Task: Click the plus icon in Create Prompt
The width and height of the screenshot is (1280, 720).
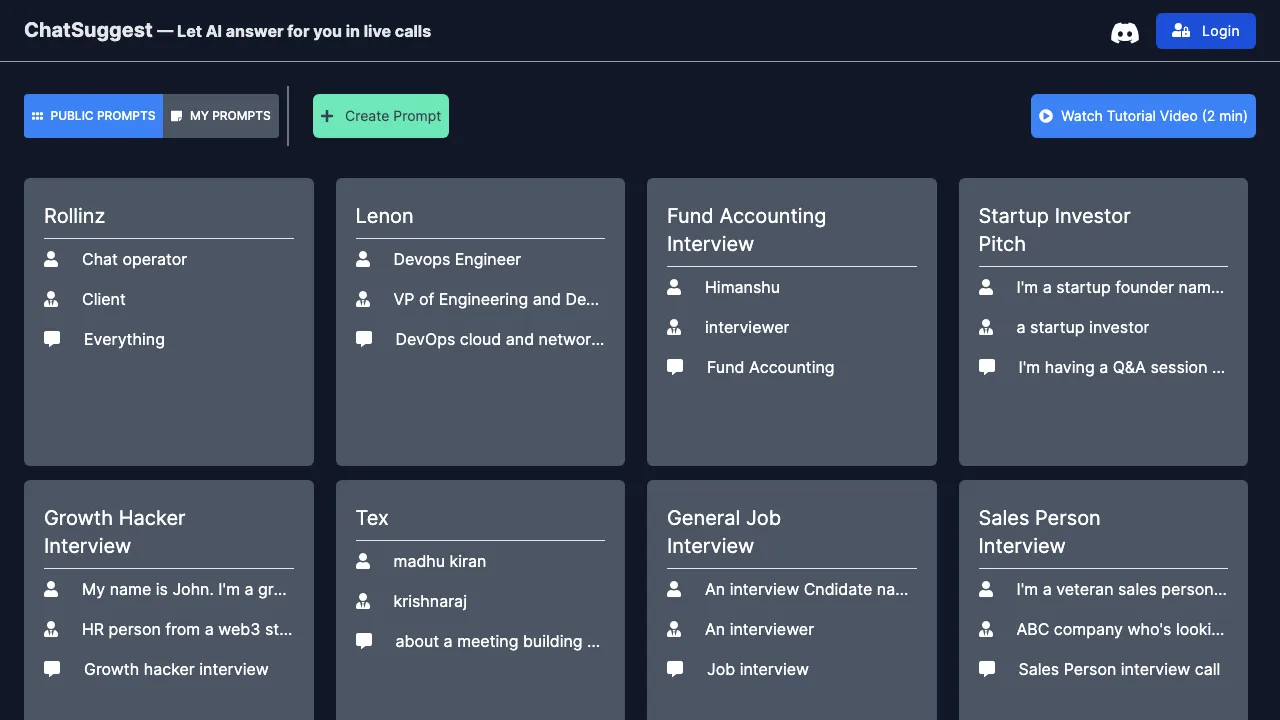Action: coord(327,116)
